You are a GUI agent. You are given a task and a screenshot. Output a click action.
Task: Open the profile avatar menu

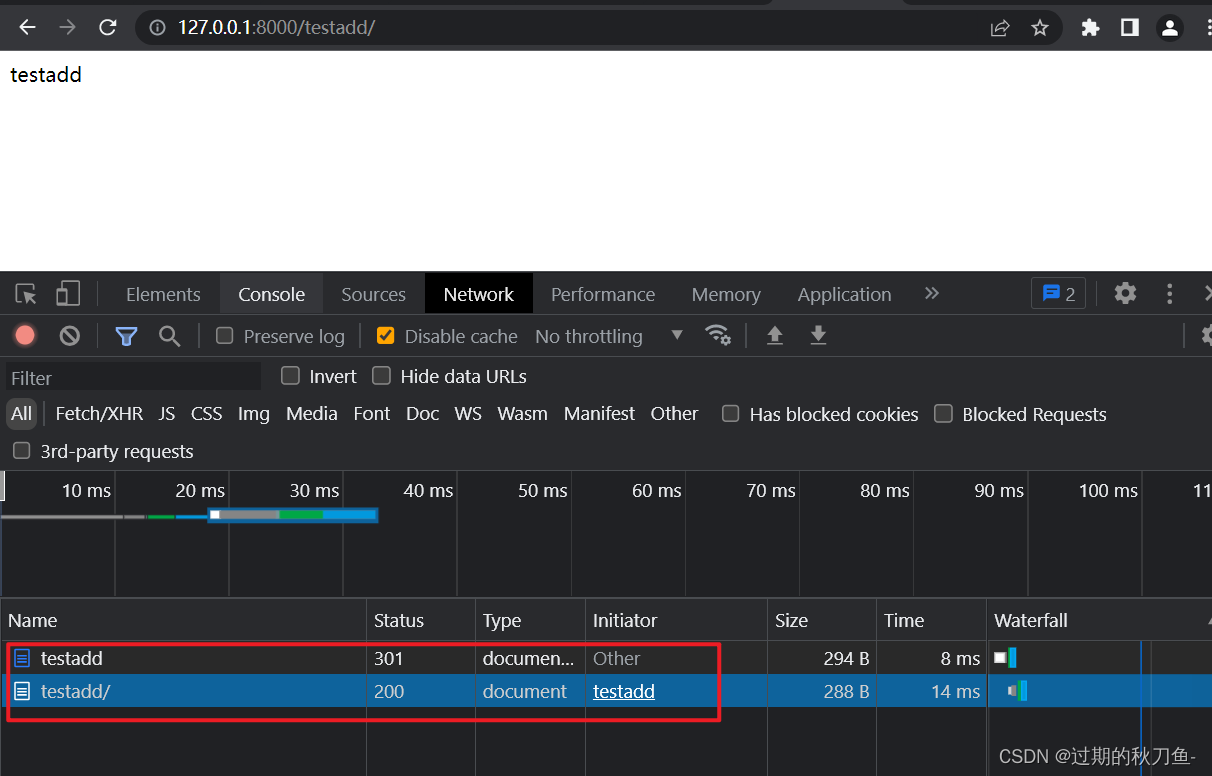click(1170, 28)
